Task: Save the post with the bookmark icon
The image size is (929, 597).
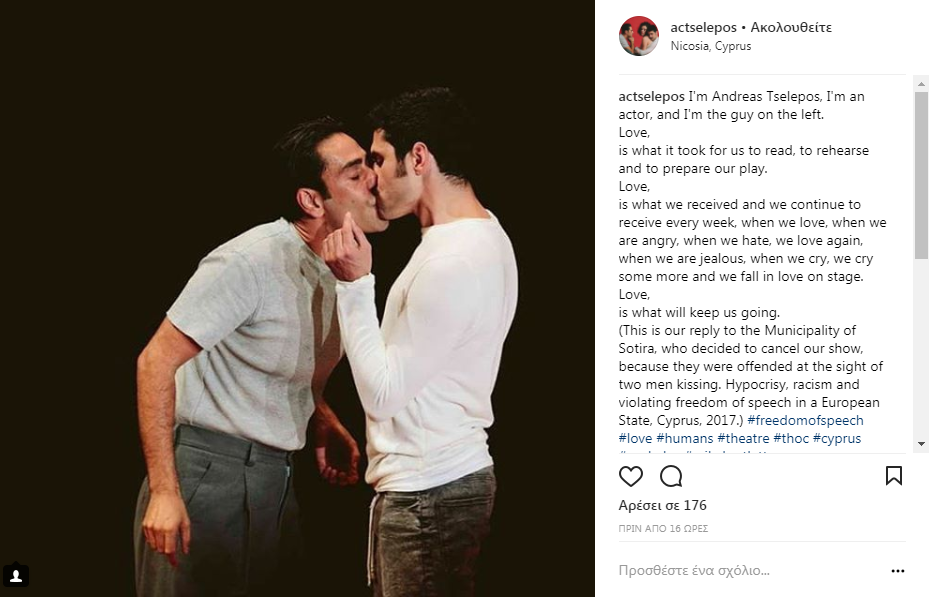Action: point(894,476)
